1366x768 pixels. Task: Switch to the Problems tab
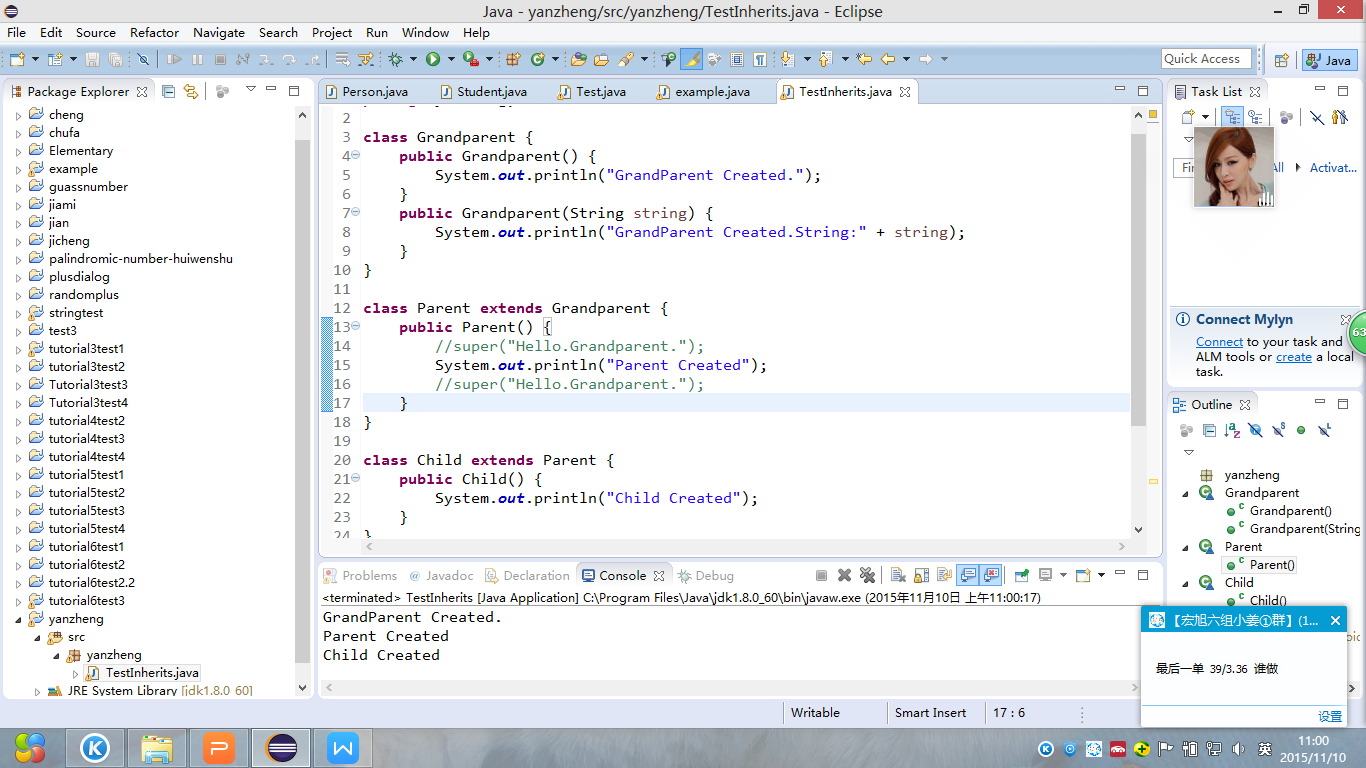369,575
